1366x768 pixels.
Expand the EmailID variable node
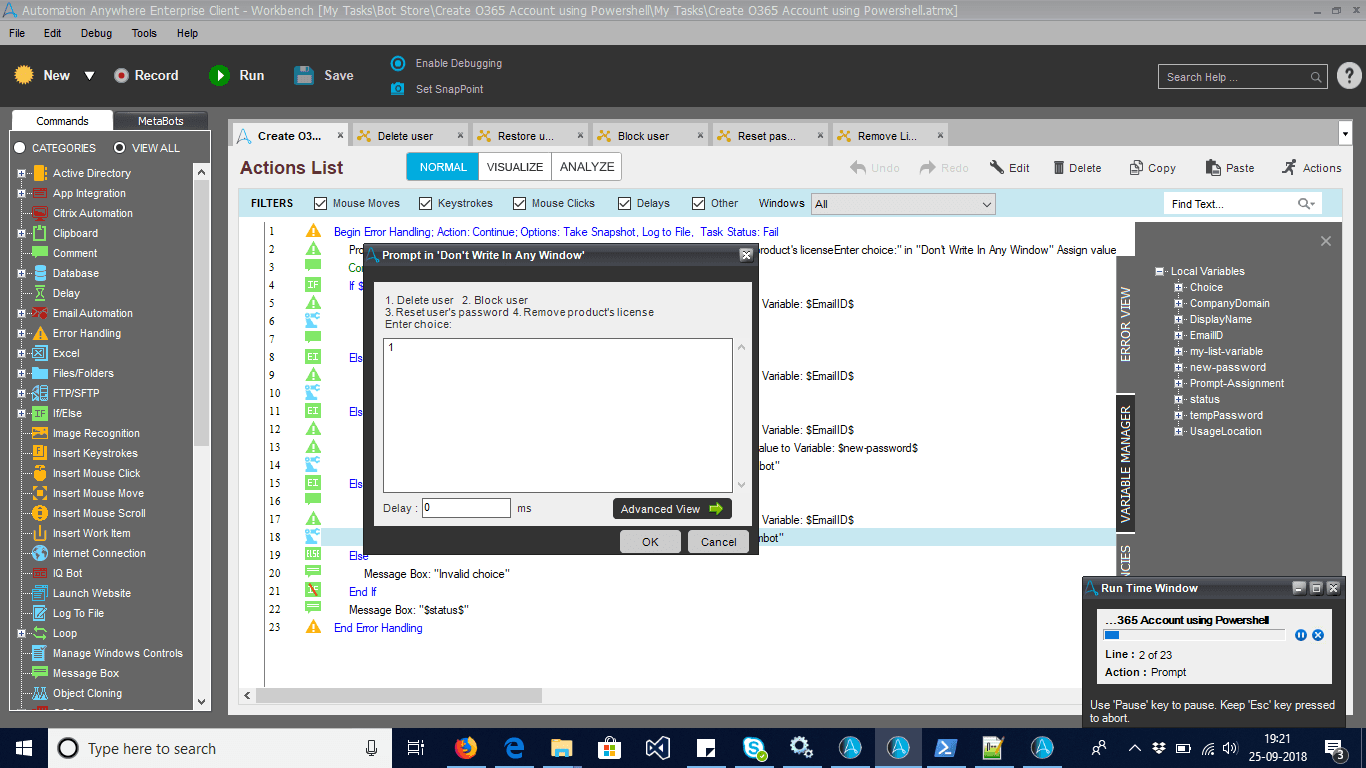point(1179,335)
